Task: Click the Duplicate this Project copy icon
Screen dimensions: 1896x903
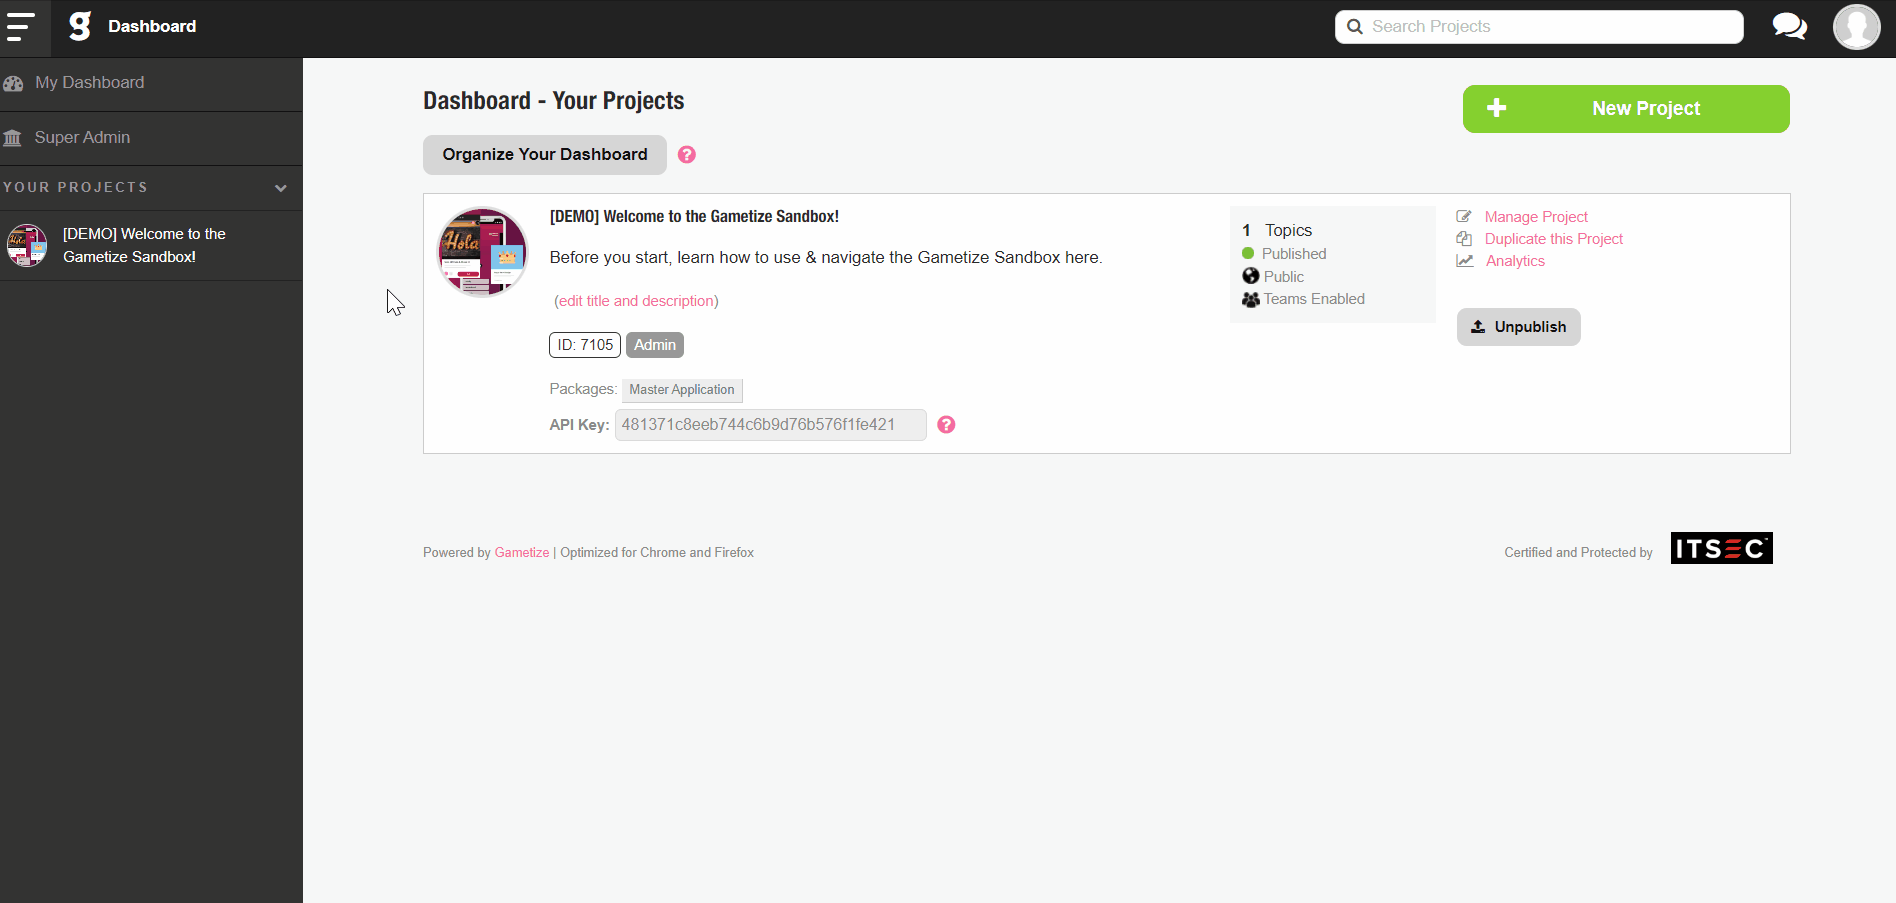Action: click(1464, 239)
